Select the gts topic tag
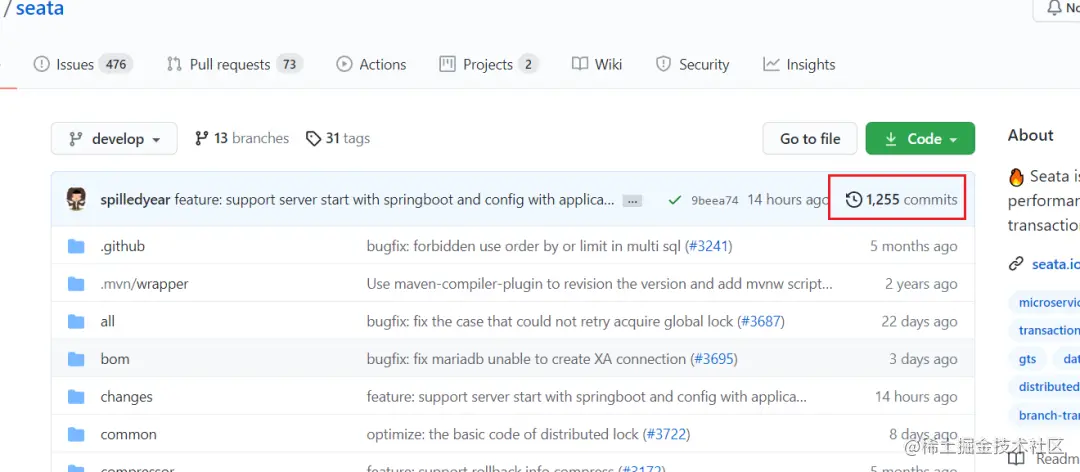The height and width of the screenshot is (472, 1080). [x=1027, y=359]
